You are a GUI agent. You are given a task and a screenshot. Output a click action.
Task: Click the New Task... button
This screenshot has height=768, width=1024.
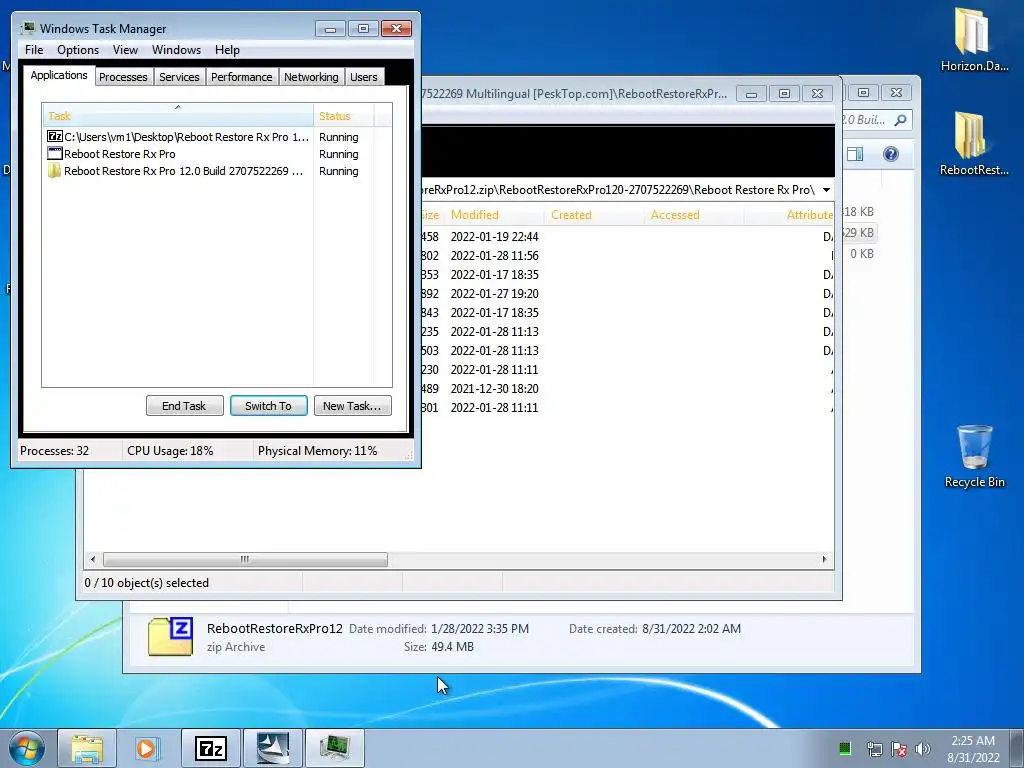point(352,406)
